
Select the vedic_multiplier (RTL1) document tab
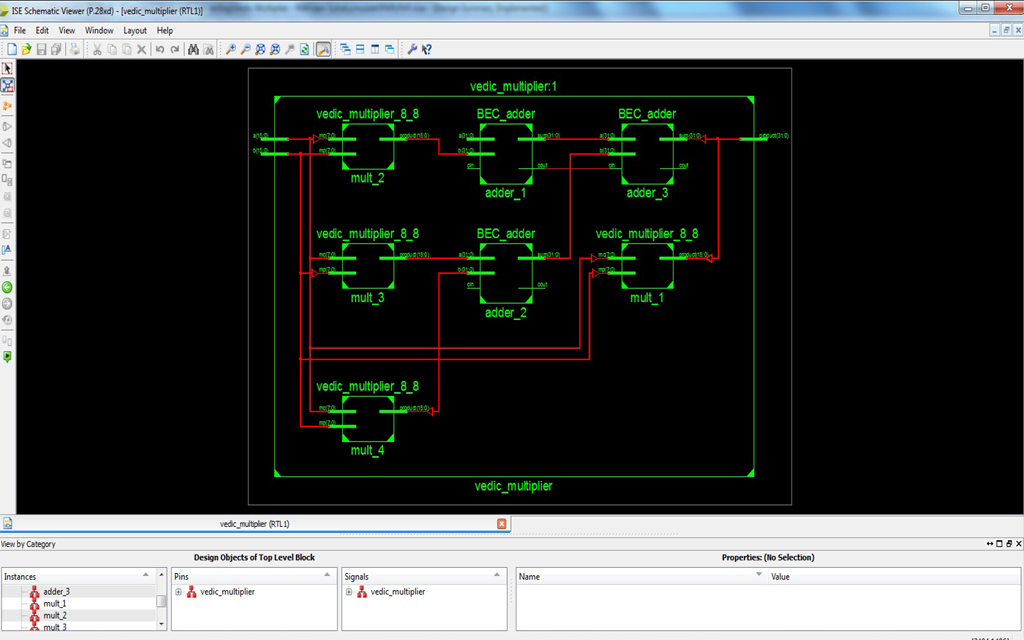255,524
